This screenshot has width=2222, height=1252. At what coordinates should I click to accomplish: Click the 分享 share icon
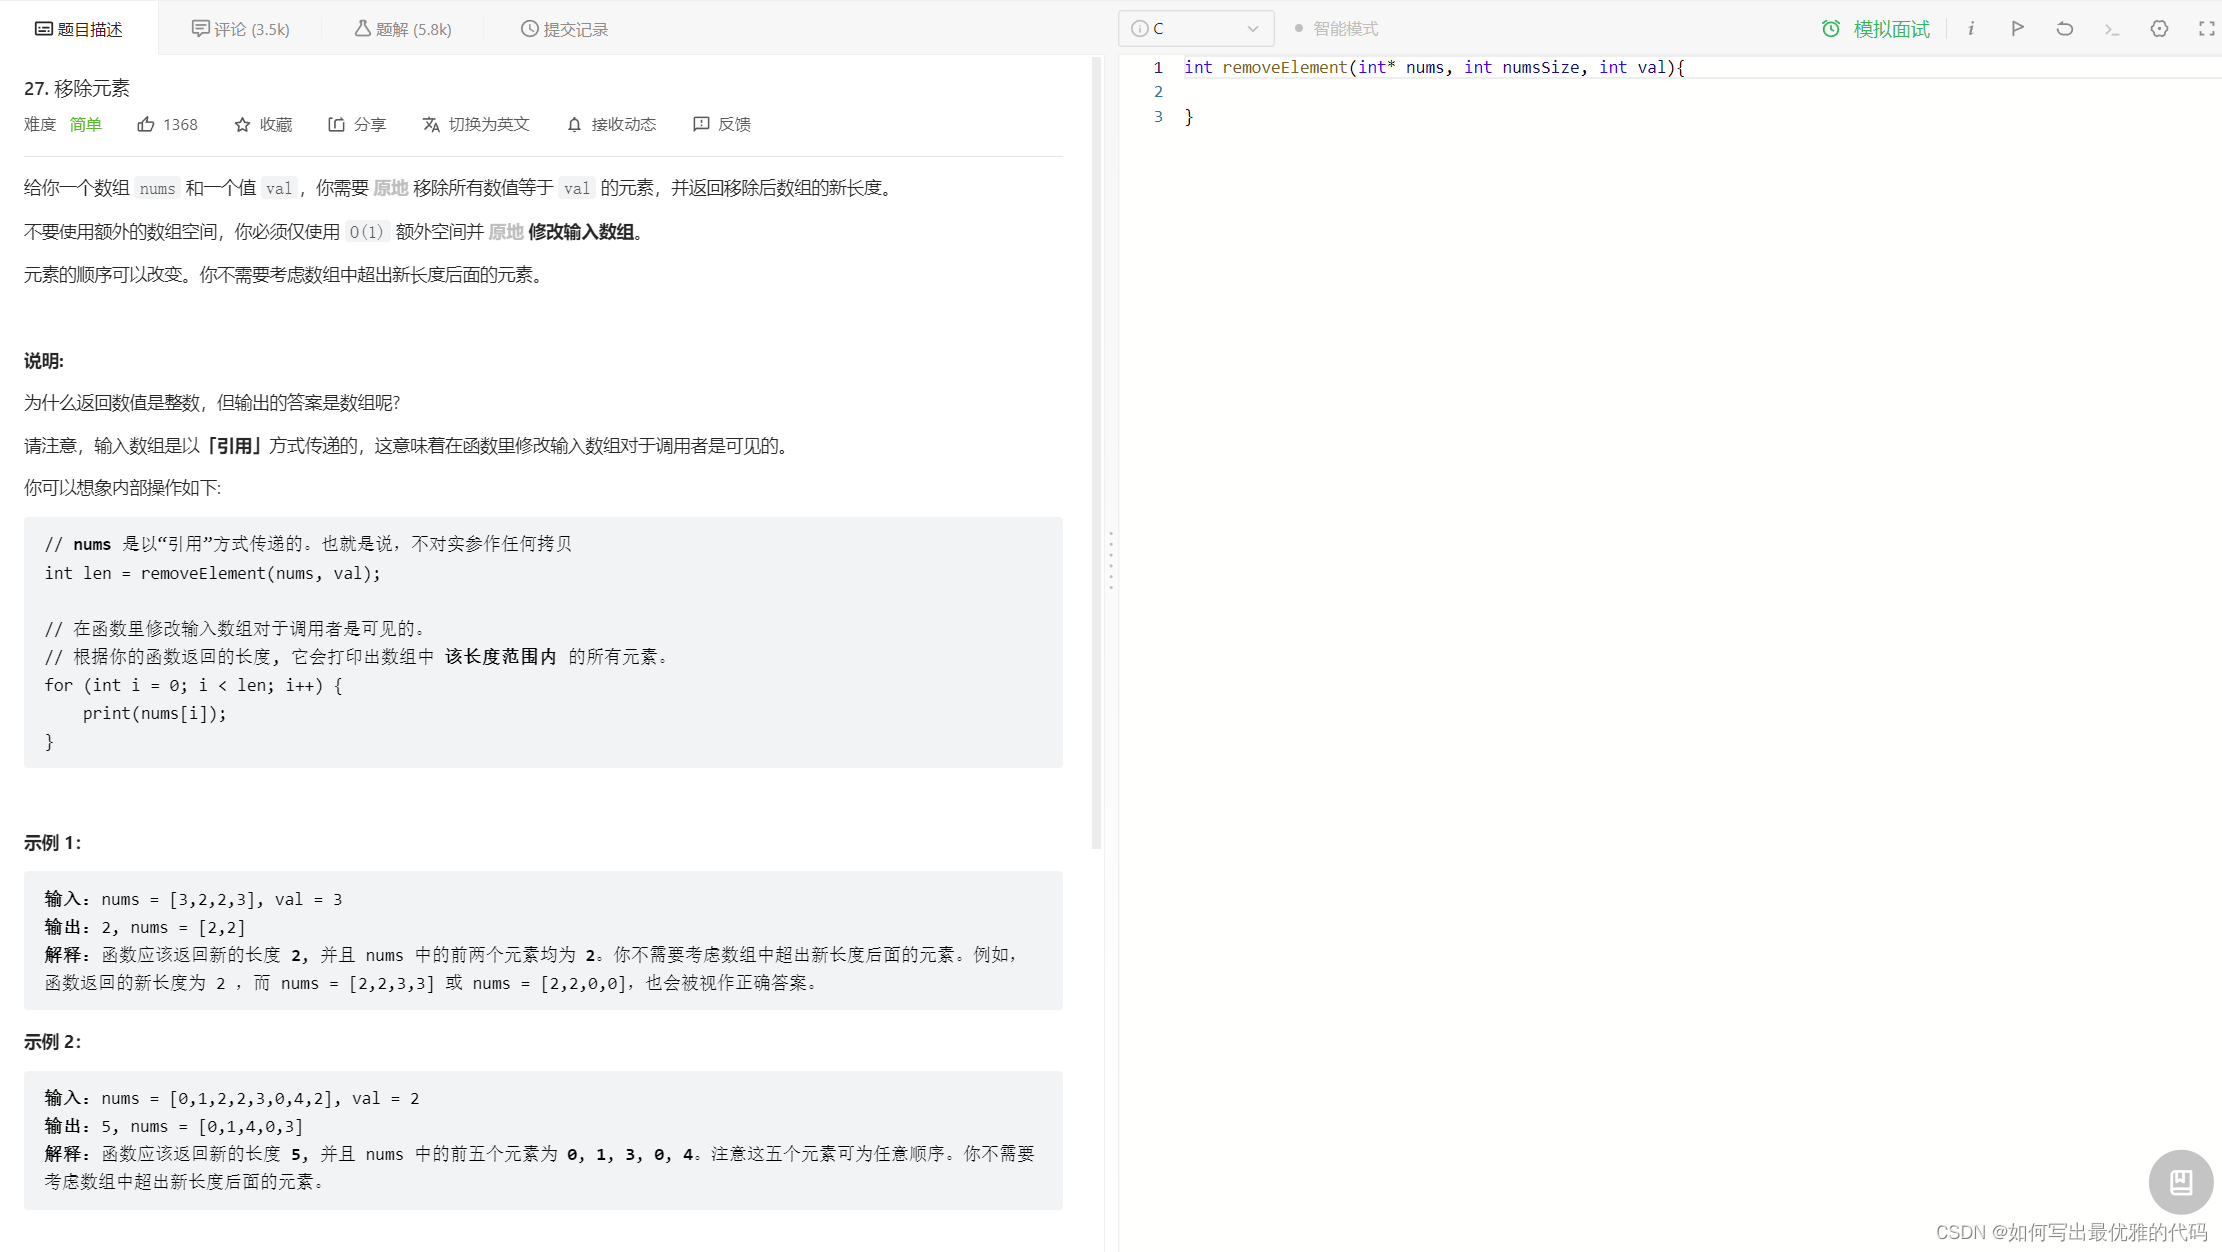[337, 124]
